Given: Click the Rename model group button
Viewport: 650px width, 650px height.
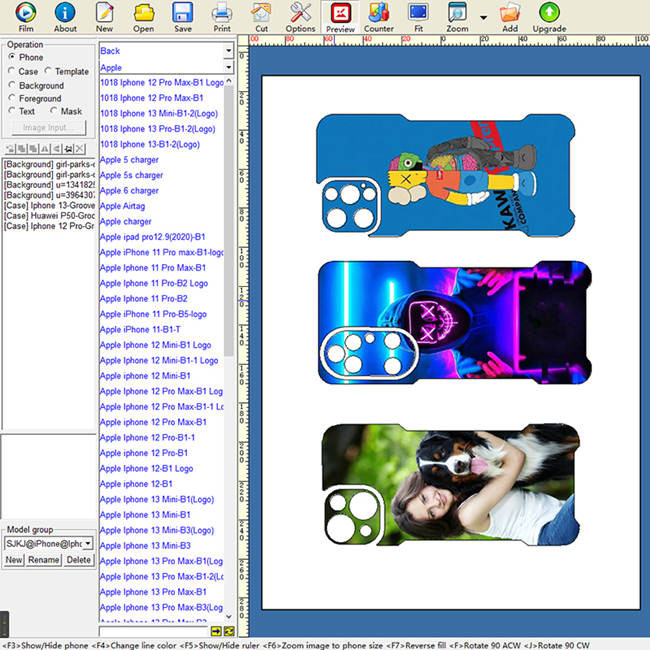Looking at the screenshot, I should 44,560.
